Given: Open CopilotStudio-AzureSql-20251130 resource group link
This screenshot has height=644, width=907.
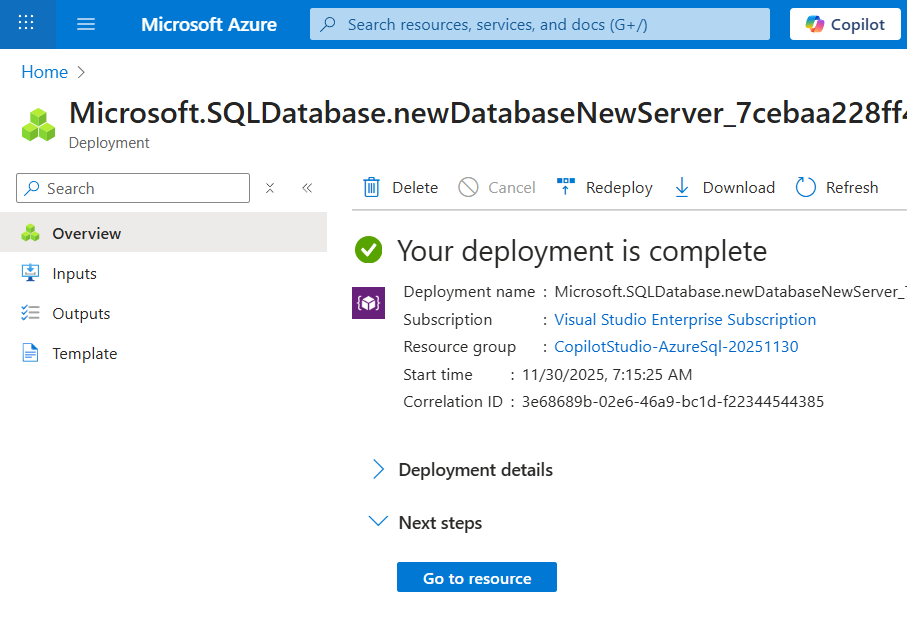Looking at the screenshot, I should (676, 347).
